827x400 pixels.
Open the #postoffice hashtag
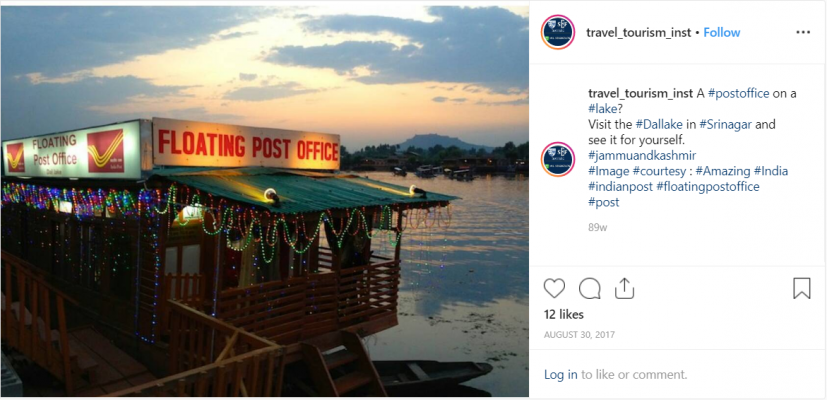click(x=738, y=93)
